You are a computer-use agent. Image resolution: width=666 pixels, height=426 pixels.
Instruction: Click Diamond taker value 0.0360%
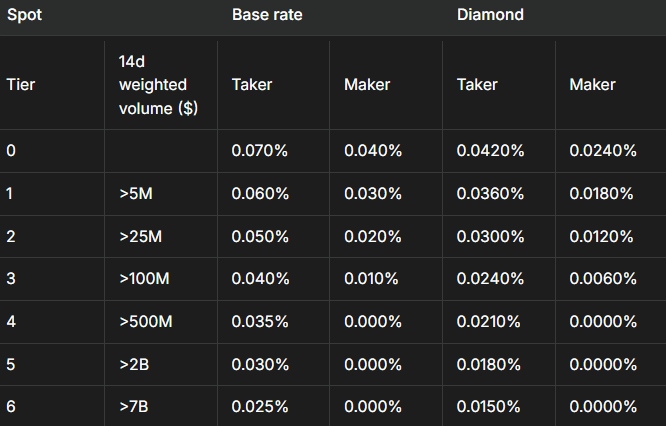pos(490,194)
